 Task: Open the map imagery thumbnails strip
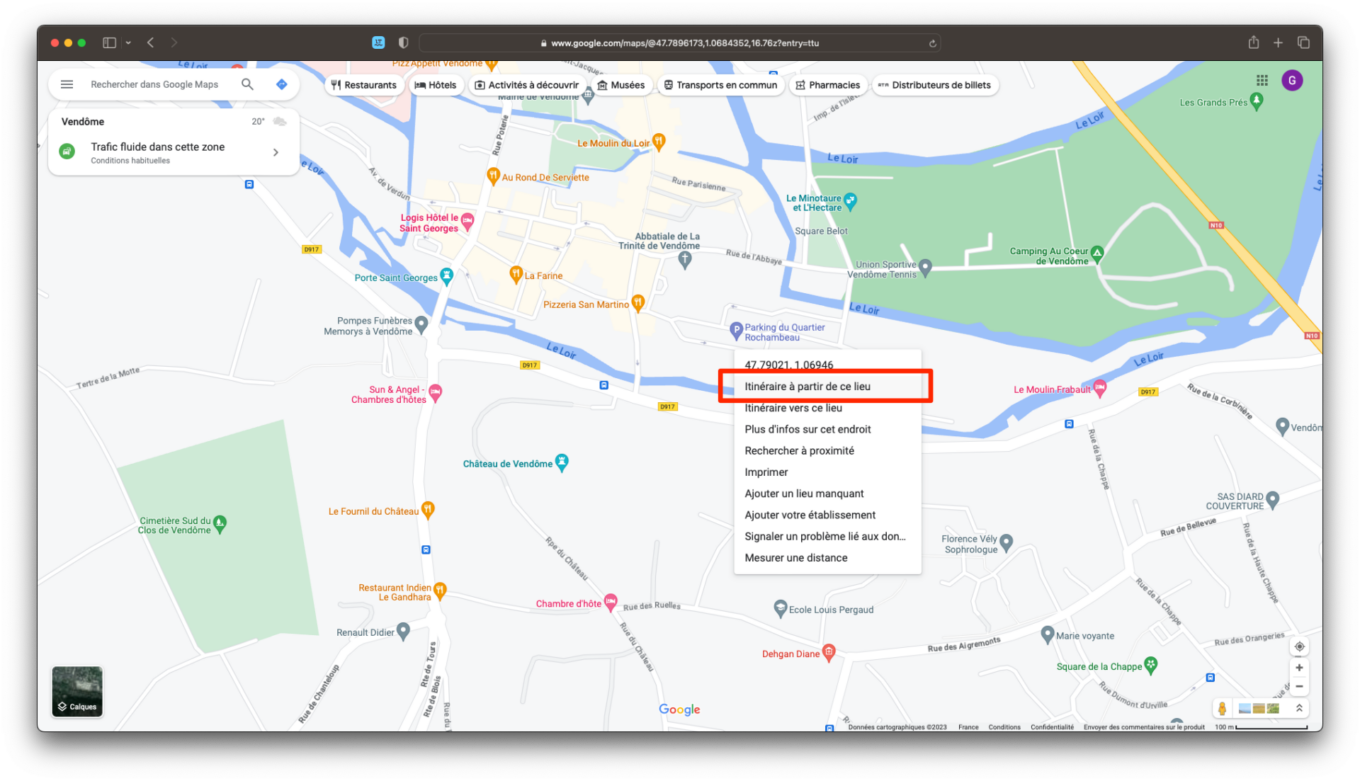pos(1259,708)
